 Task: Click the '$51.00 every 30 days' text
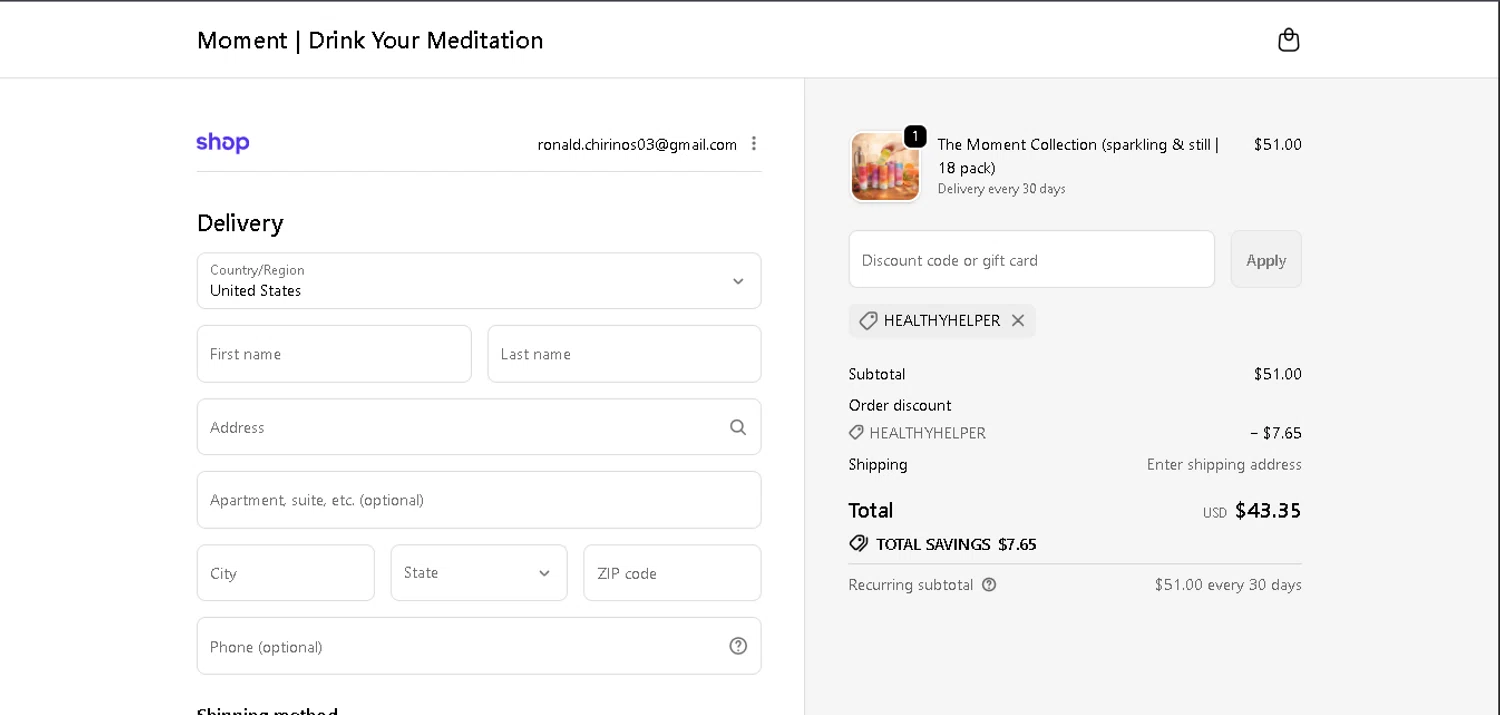(x=1228, y=585)
